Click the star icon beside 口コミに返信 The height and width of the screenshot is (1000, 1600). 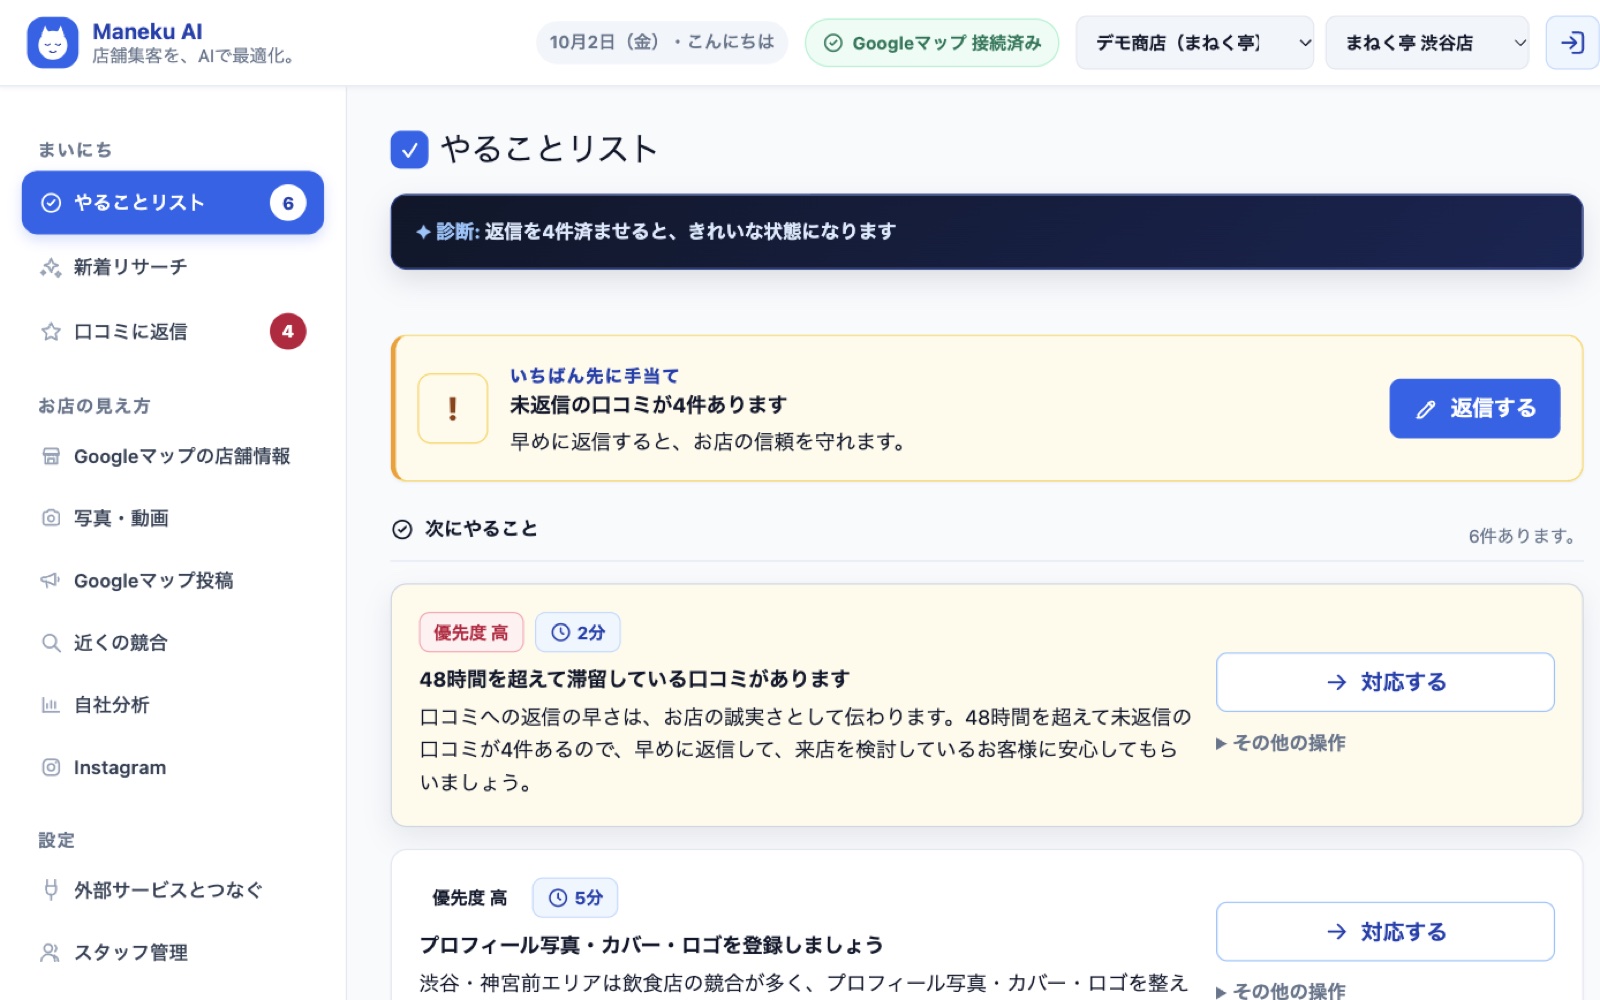click(50, 331)
